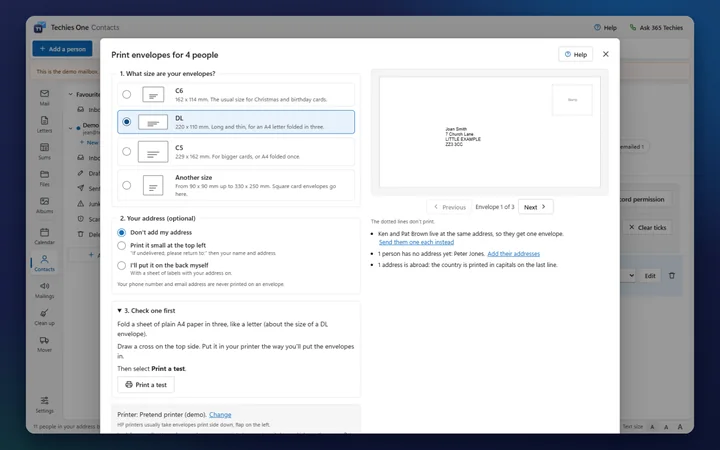Click the Another size envelope picture
The height and width of the screenshot is (450, 720).
pyautogui.click(x=153, y=186)
